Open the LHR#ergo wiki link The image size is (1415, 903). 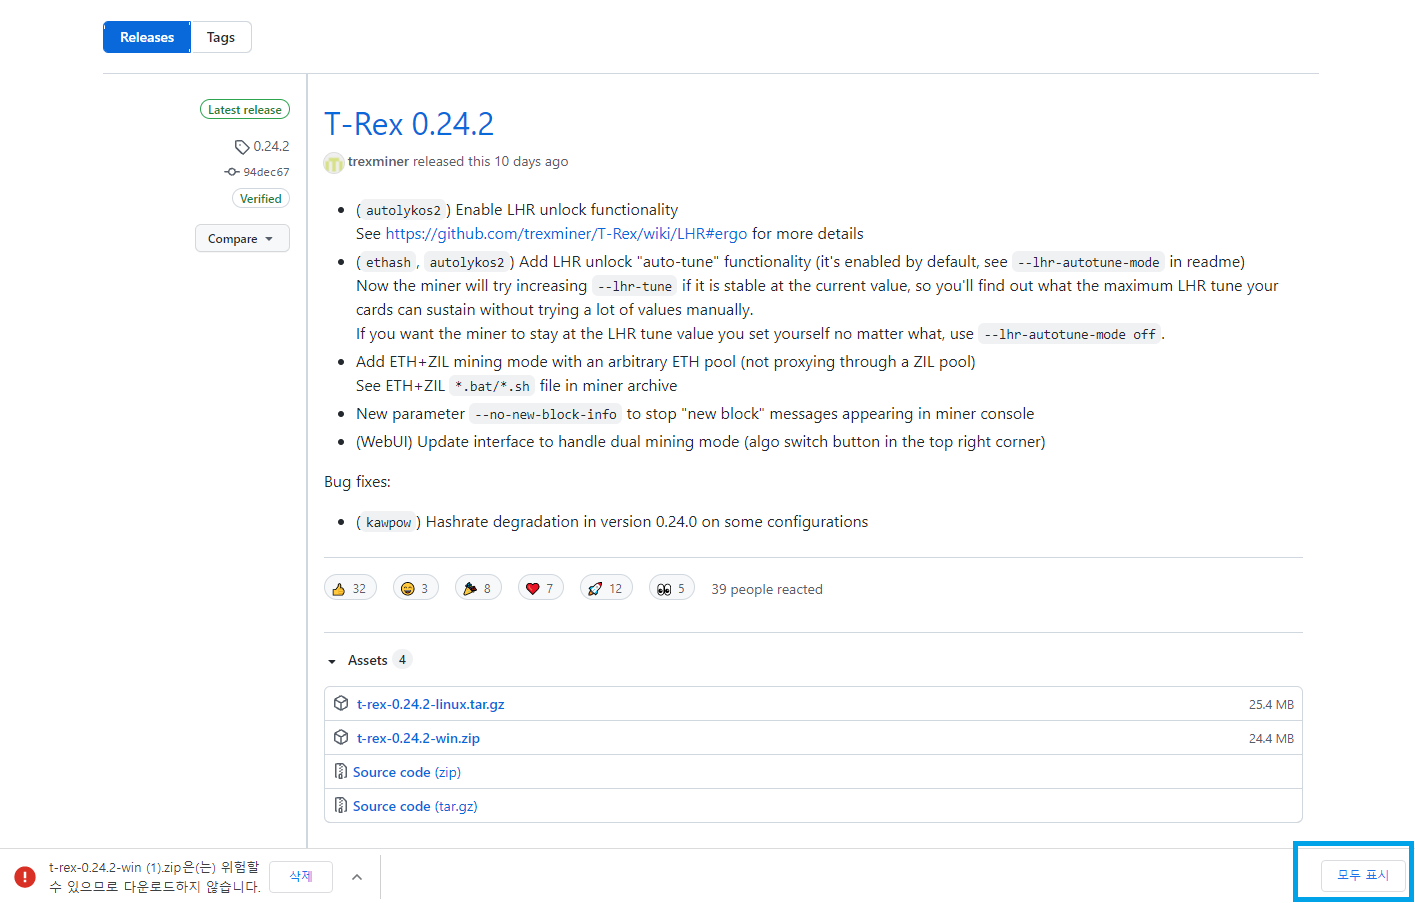tap(566, 233)
